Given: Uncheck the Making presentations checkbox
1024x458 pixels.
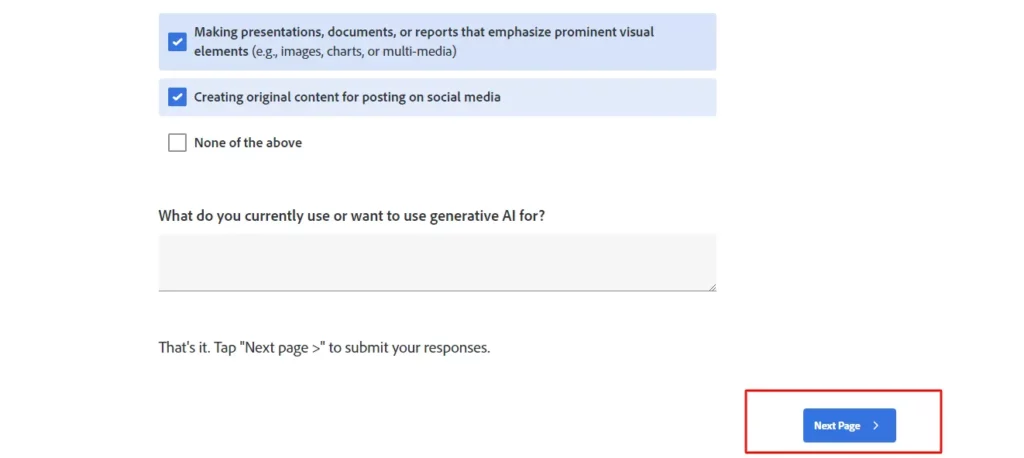Looking at the screenshot, I should pyautogui.click(x=177, y=42).
